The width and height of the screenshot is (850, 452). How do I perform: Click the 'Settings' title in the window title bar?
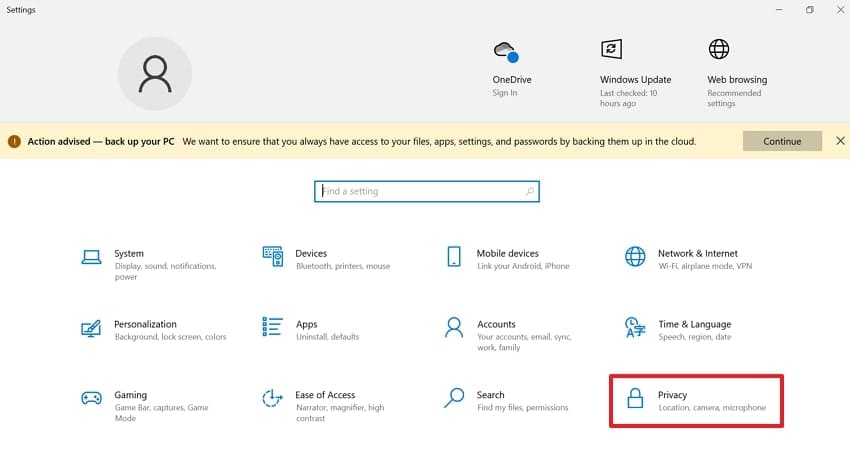point(21,10)
